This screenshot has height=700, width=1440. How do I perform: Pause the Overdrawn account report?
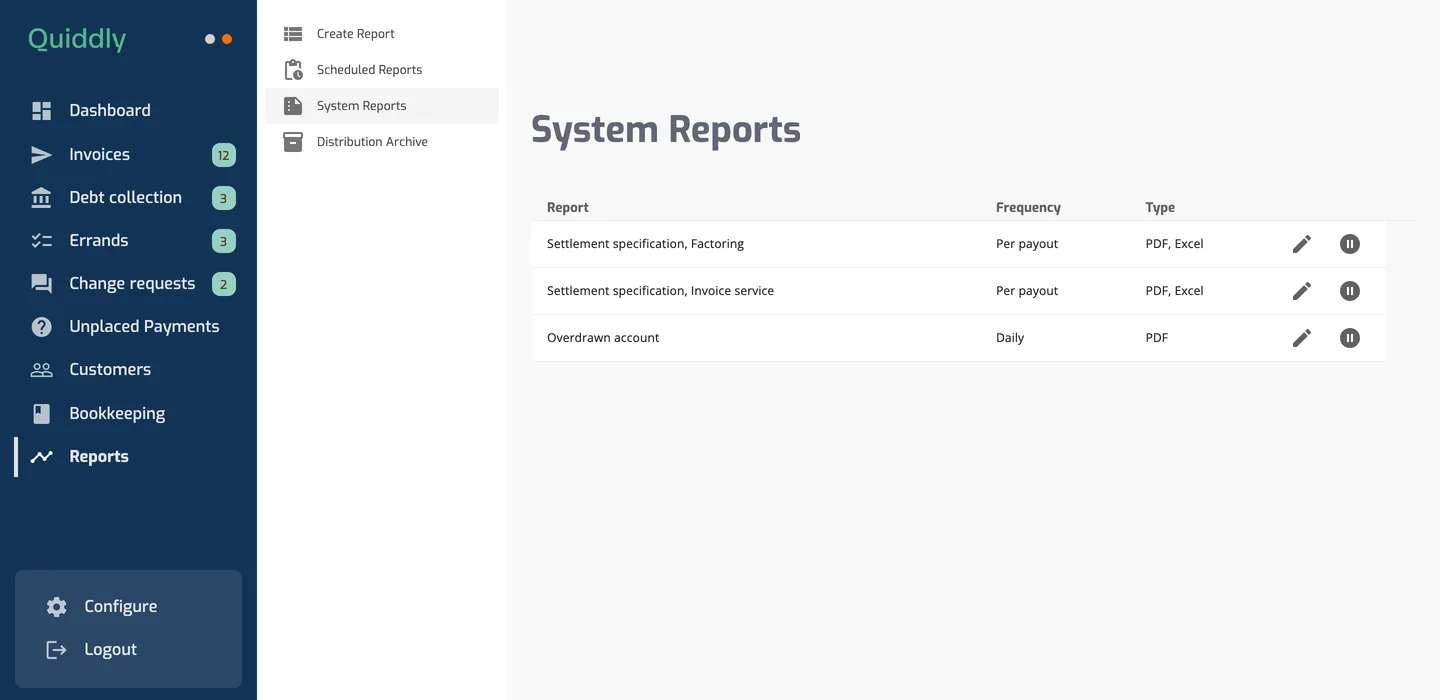[1350, 338]
